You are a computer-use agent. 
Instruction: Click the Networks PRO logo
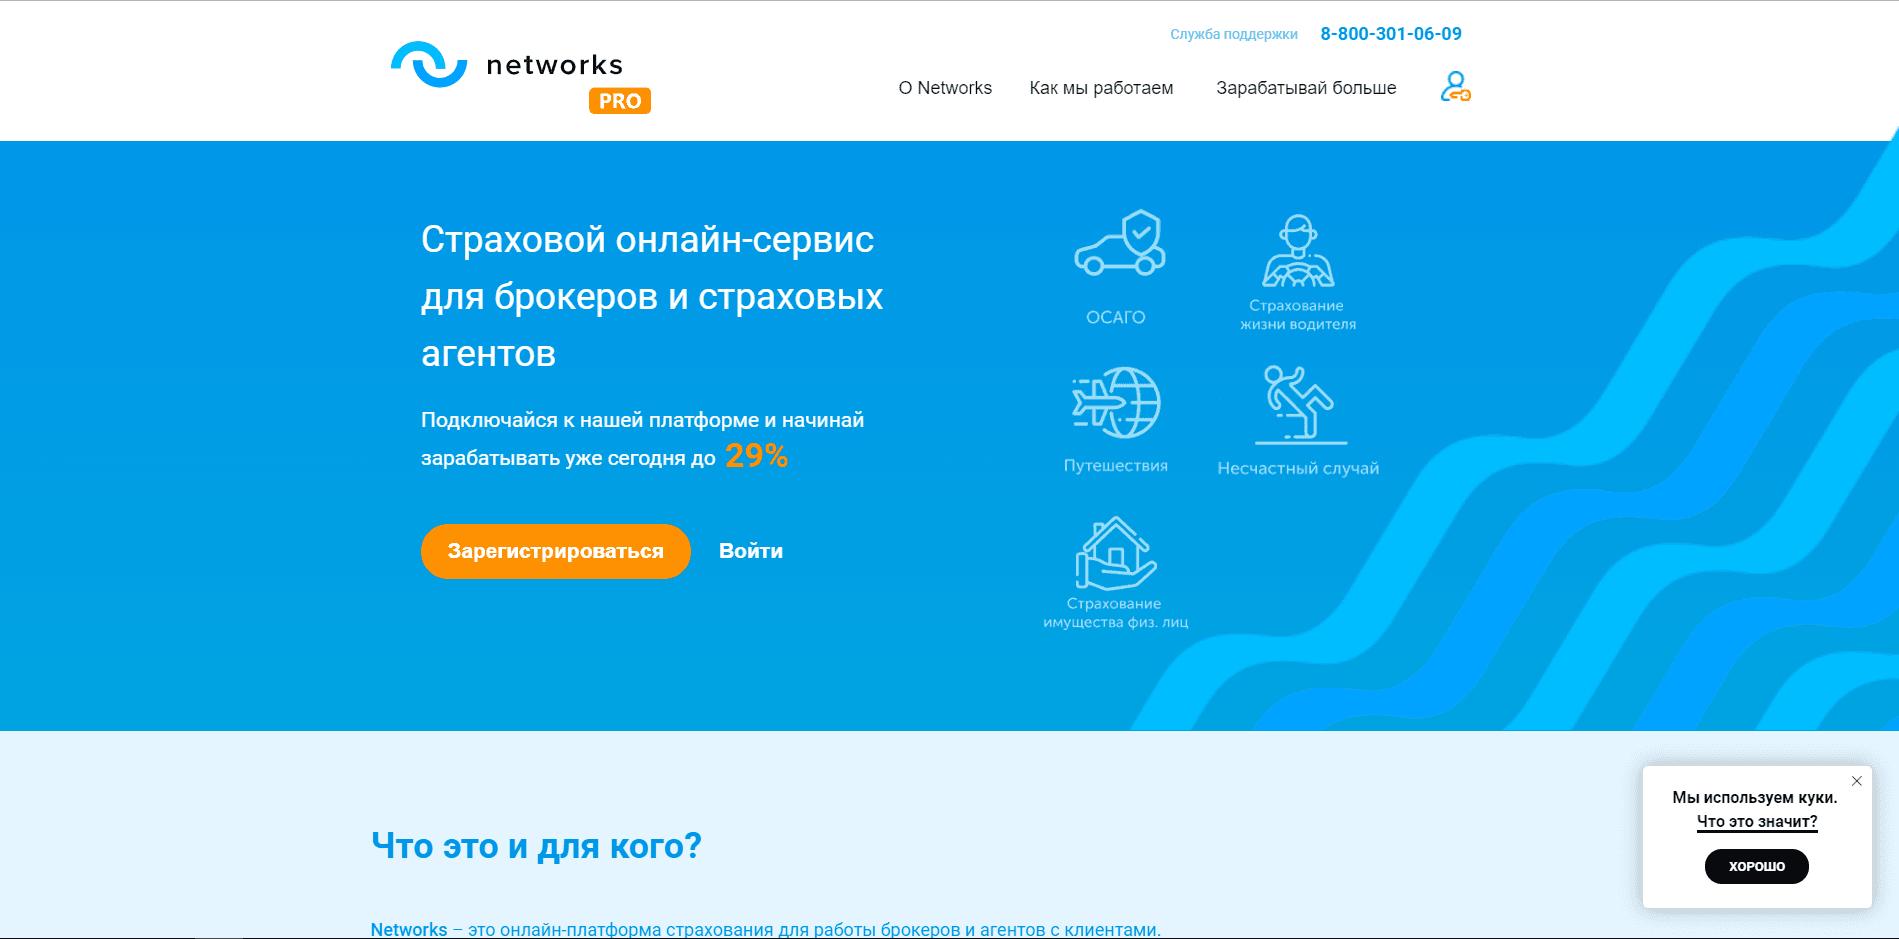(510, 64)
